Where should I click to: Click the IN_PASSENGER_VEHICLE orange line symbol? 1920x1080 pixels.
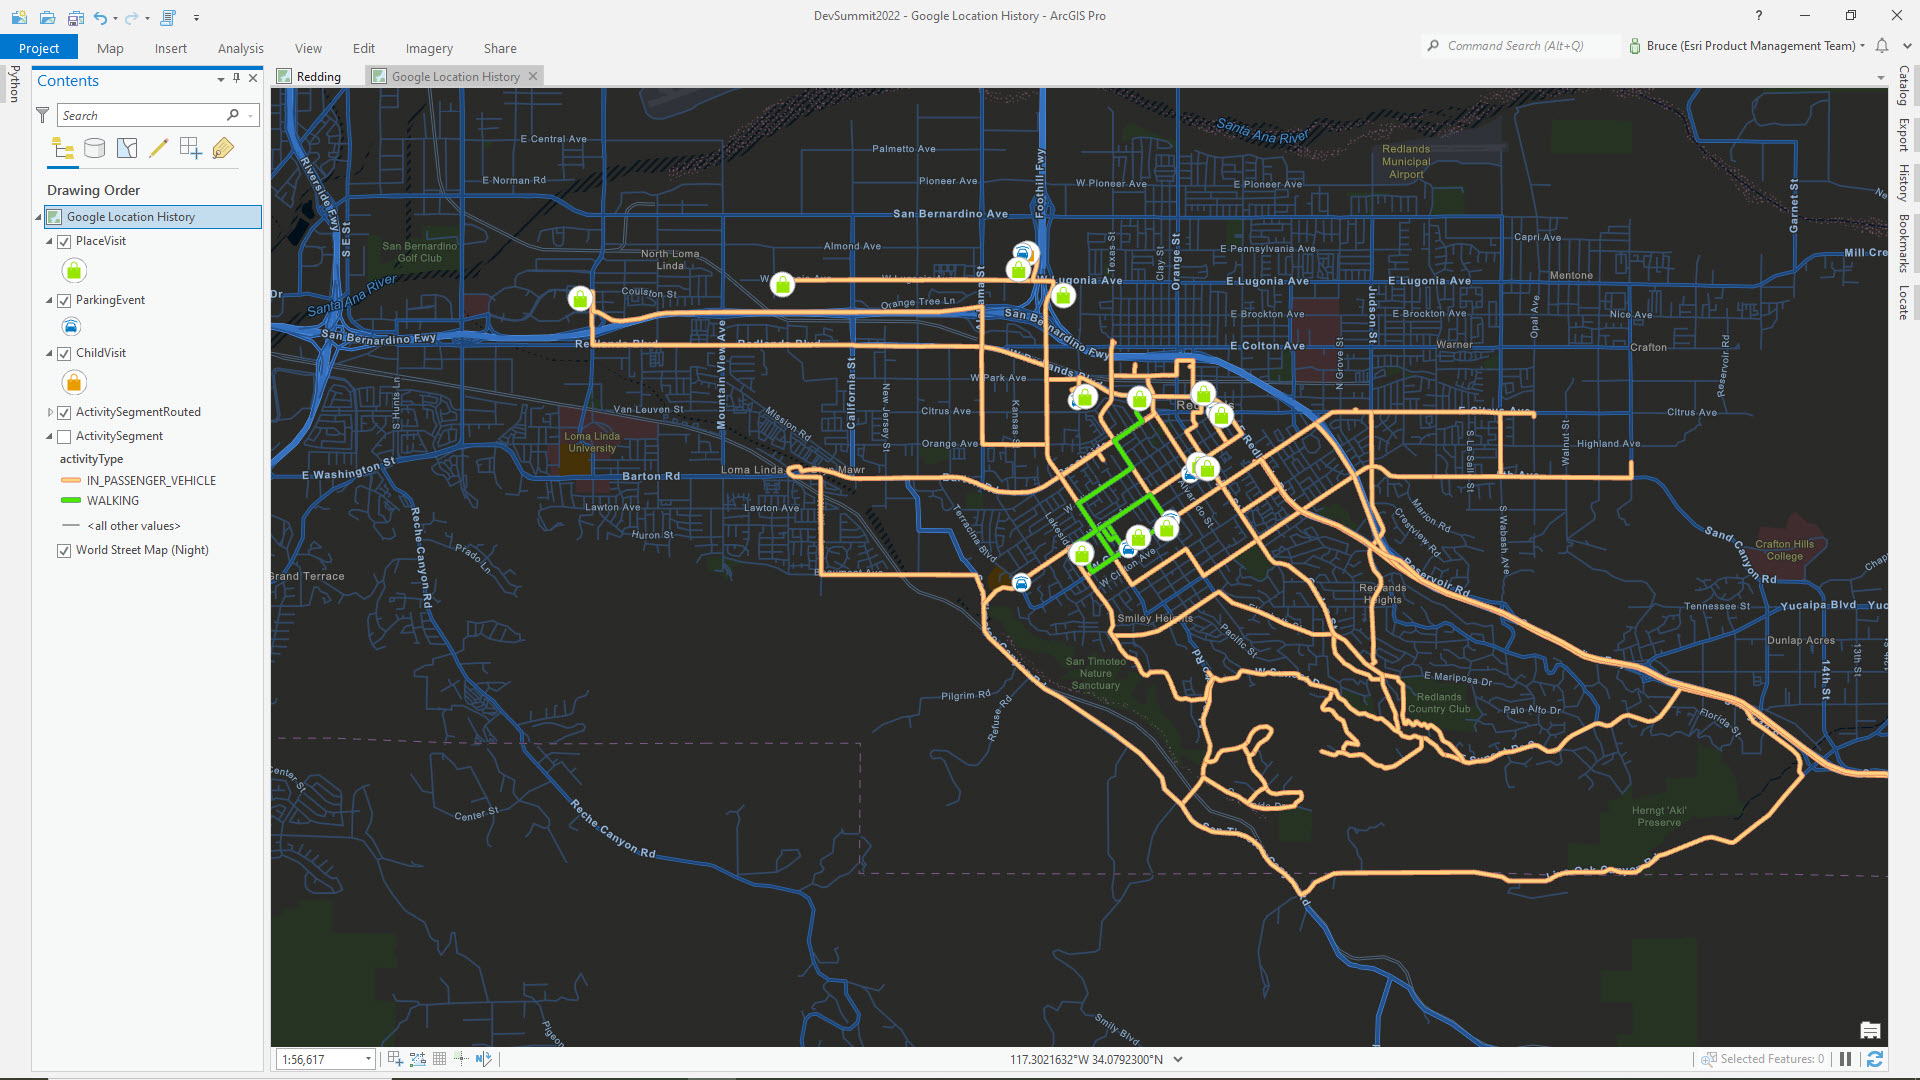tap(69, 480)
